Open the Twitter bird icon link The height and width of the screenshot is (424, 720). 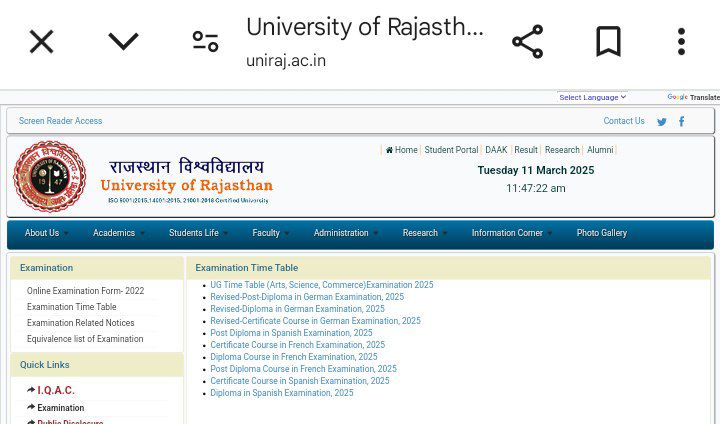click(x=661, y=122)
